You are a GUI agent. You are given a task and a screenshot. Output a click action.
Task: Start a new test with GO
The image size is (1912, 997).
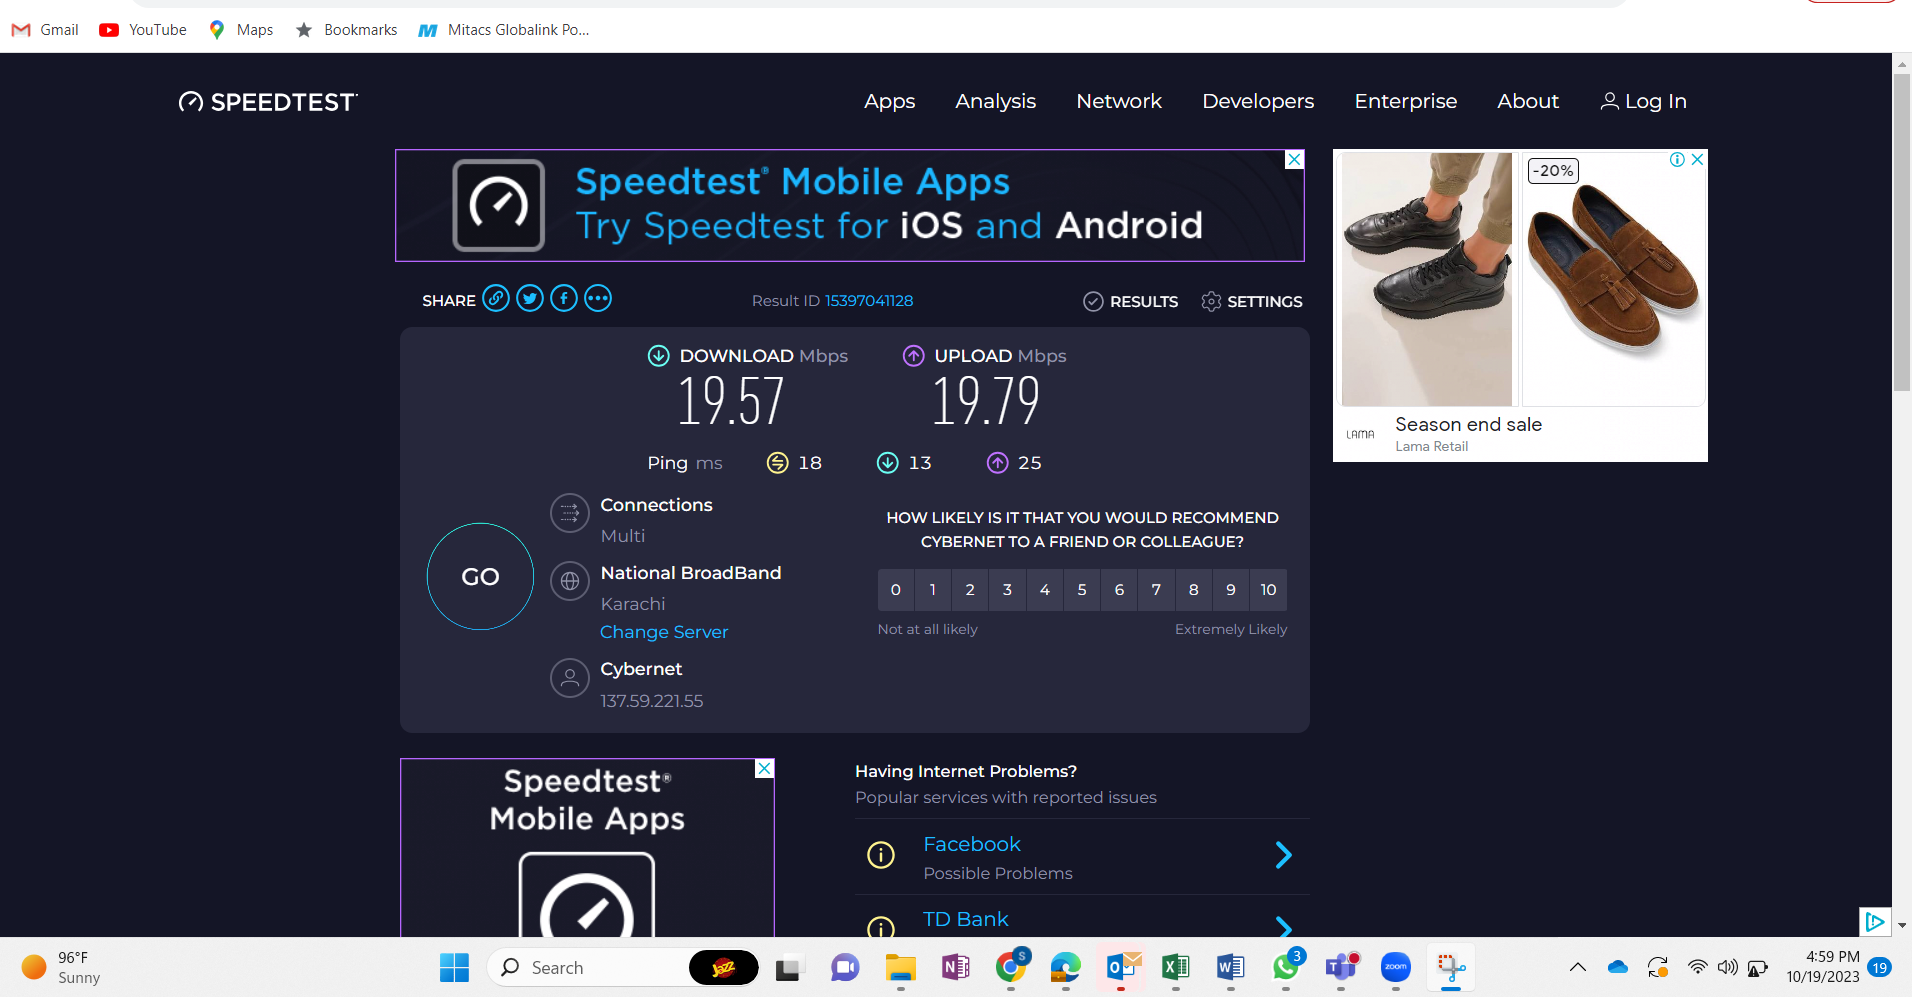pos(480,576)
